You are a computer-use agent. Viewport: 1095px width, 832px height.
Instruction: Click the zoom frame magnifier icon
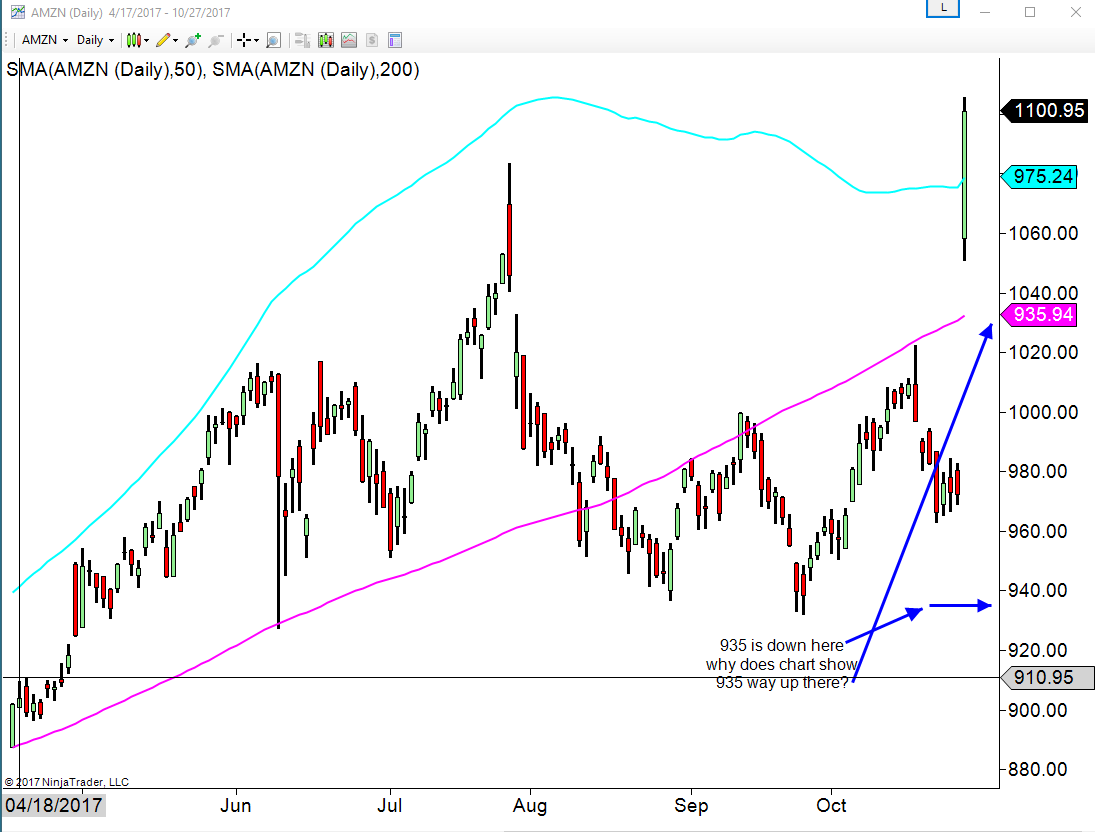coord(274,40)
